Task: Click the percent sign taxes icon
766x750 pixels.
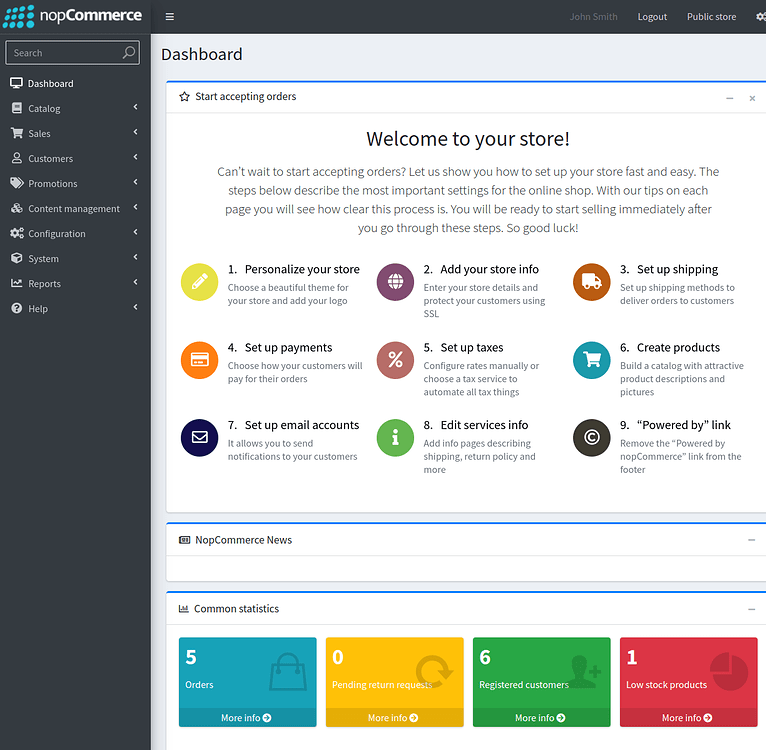Action: pos(395,360)
